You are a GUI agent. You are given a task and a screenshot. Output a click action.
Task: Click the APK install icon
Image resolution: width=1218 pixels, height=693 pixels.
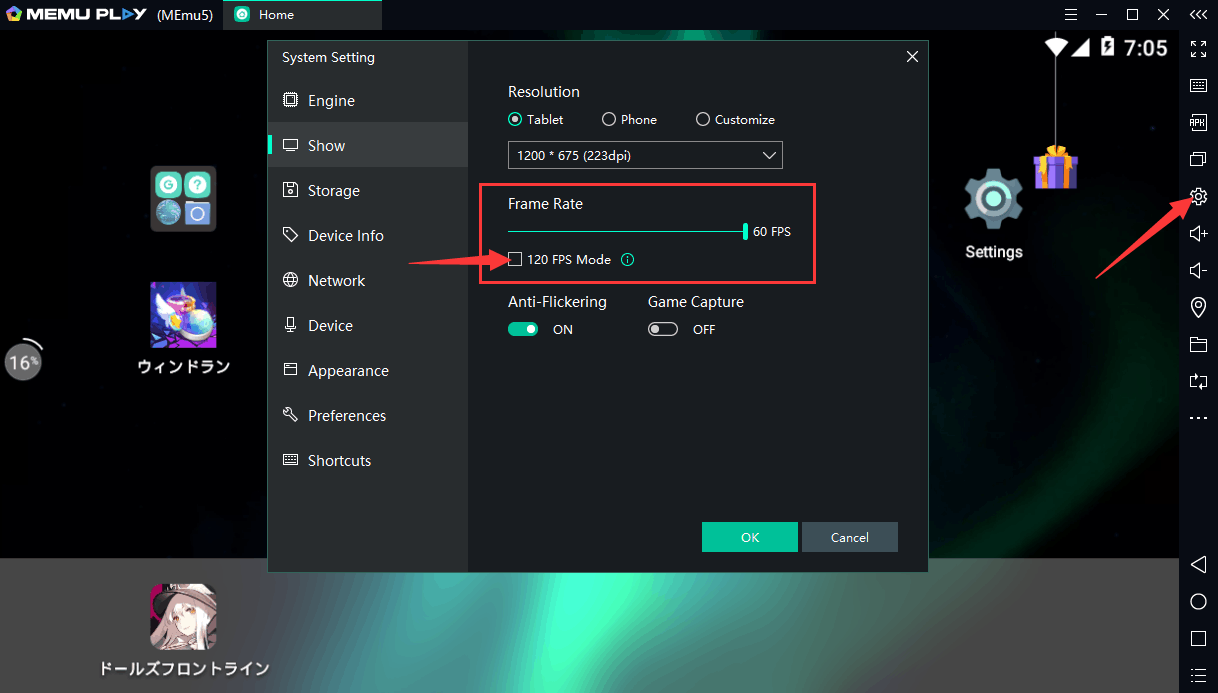coord(1198,122)
